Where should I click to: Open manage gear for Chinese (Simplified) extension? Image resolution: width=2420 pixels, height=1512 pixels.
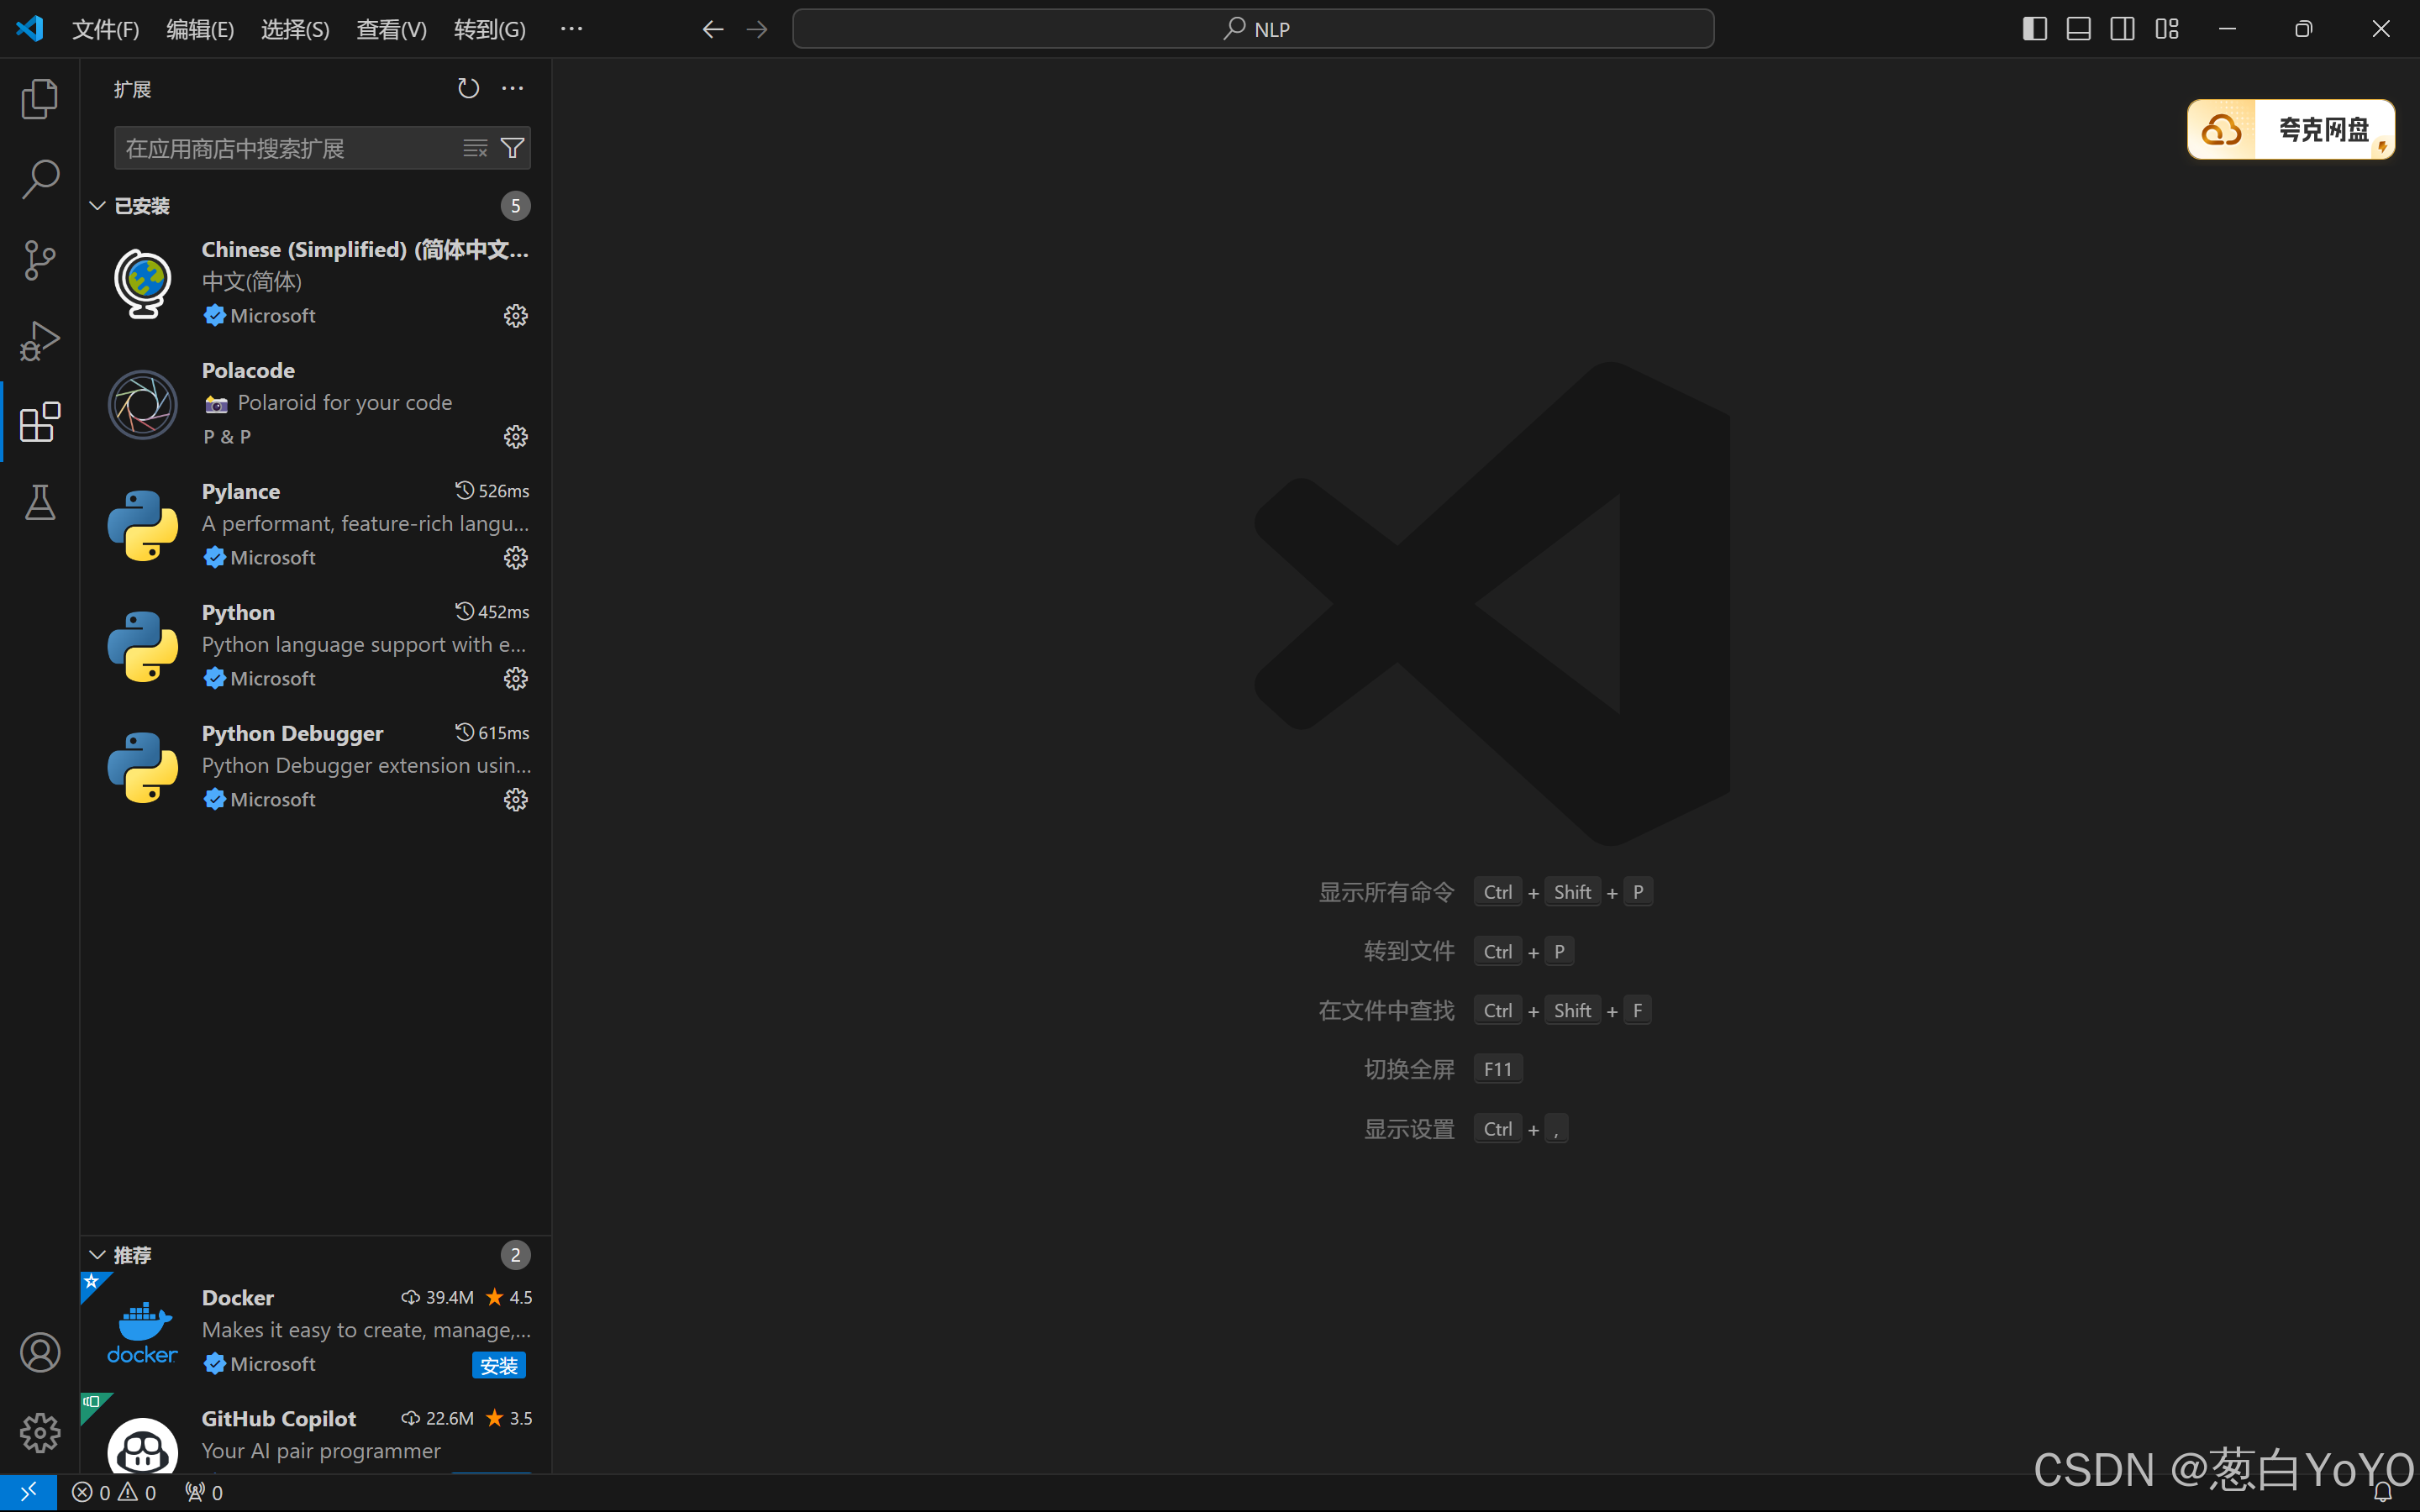coord(516,316)
